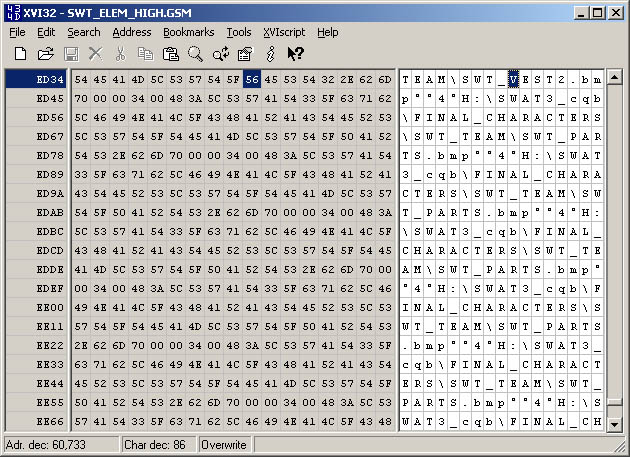Open the Address menu
This screenshot has height=457, width=630.
(x=132, y=32)
